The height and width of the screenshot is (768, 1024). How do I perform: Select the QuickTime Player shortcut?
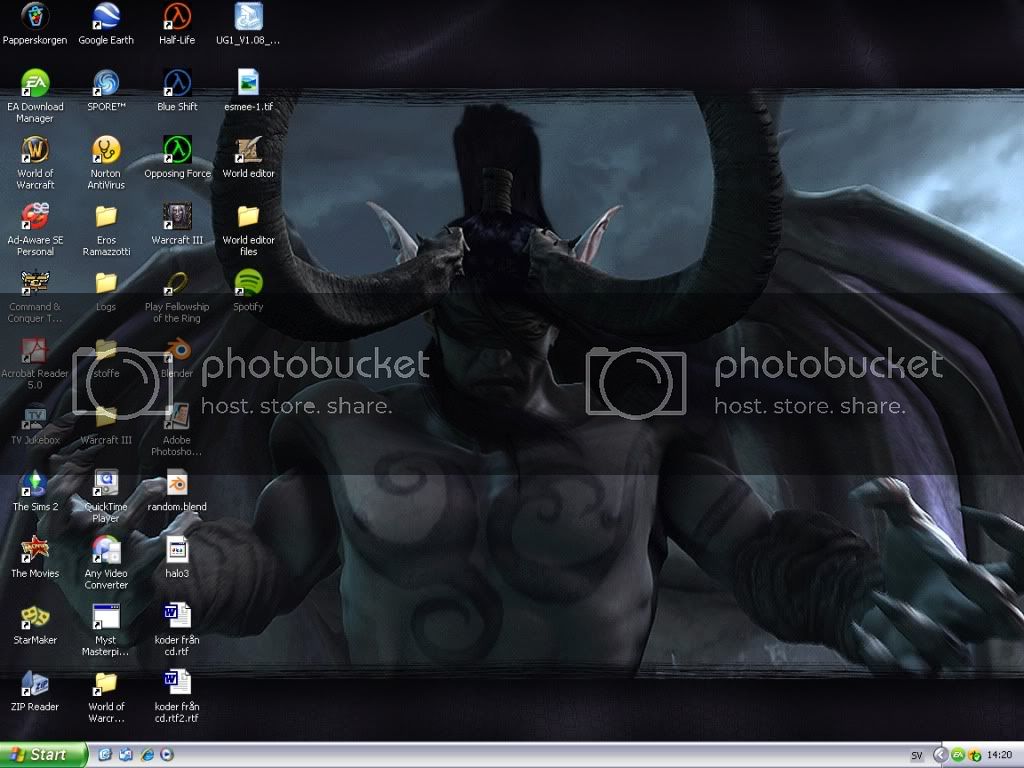(x=106, y=496)
